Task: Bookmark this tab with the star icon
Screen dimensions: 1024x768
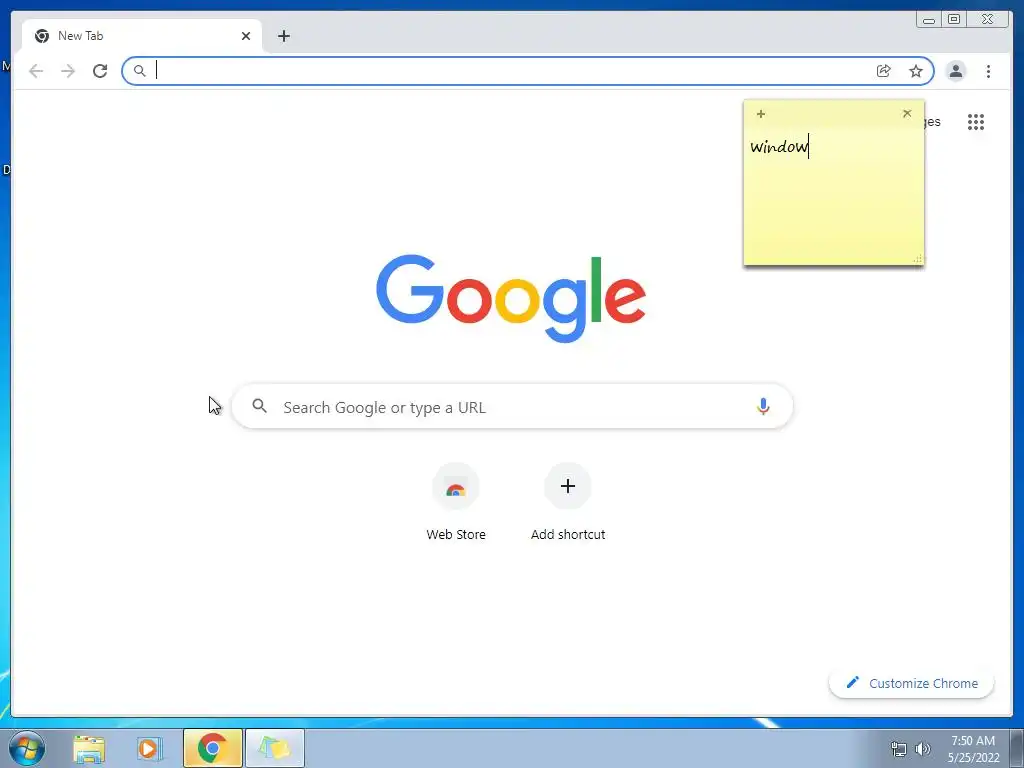Action: coord(916,71)
